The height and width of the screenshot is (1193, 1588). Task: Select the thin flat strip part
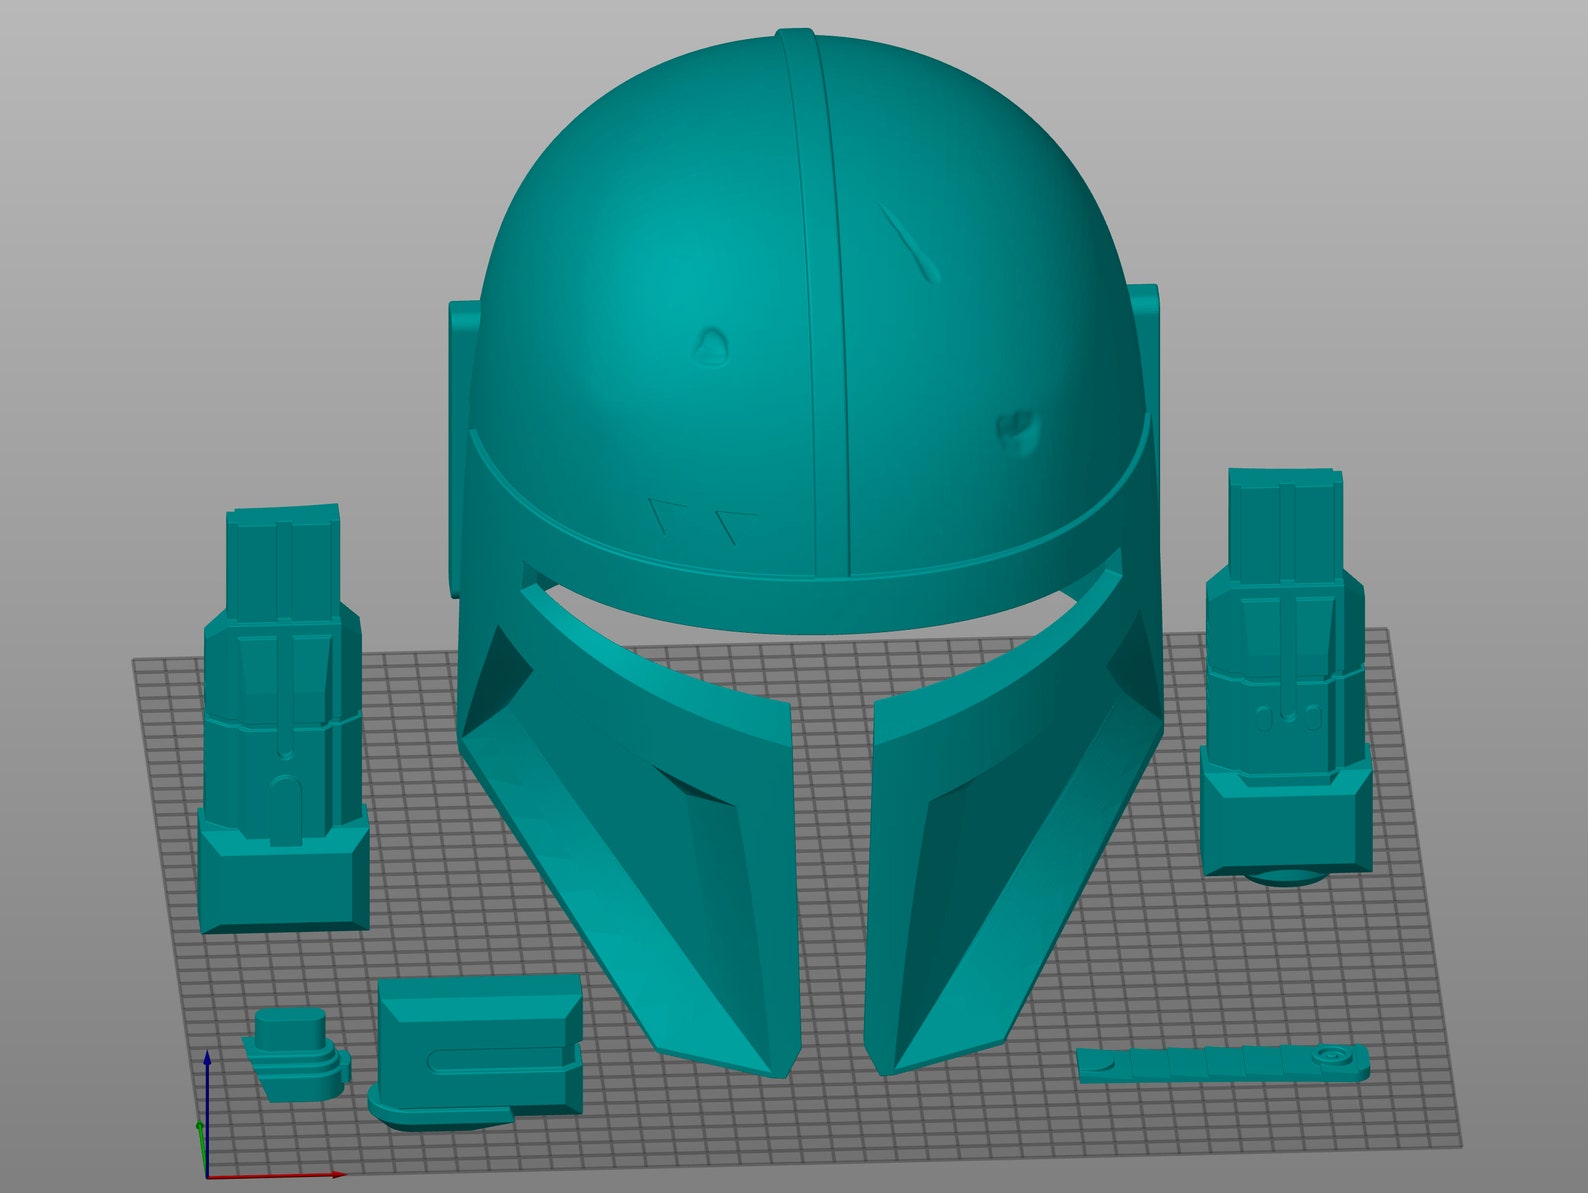tap(1223, 1063)
